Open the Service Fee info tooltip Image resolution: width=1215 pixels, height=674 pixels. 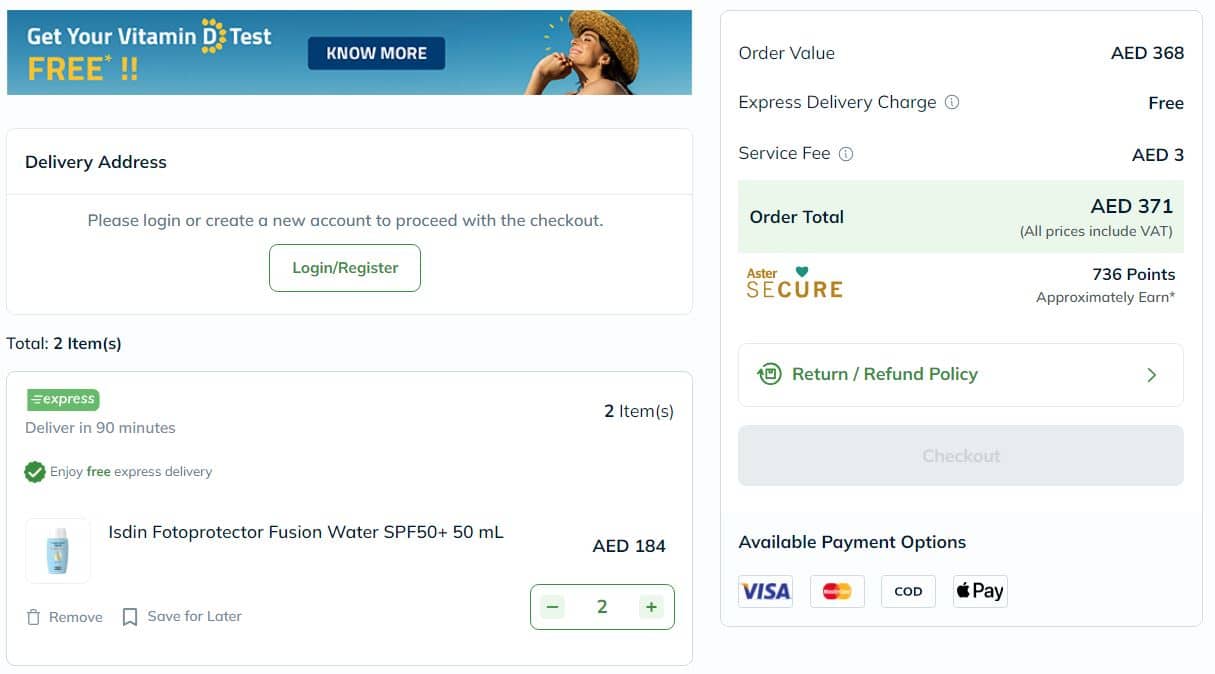point(846,154)
